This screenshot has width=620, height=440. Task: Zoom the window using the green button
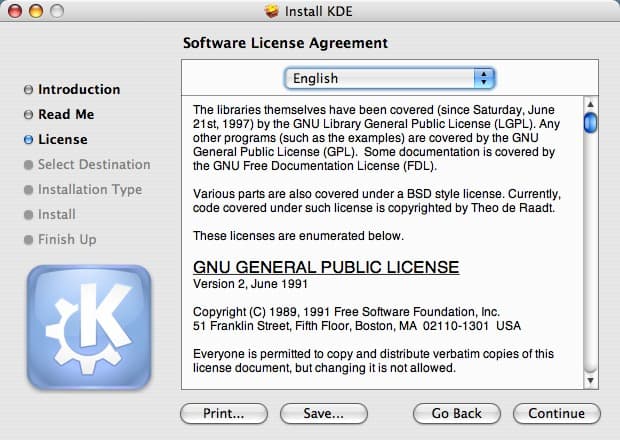(55, 12)
